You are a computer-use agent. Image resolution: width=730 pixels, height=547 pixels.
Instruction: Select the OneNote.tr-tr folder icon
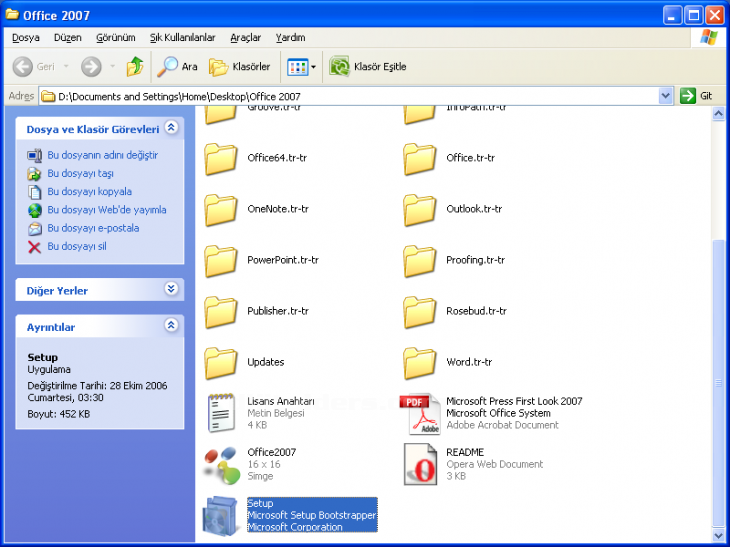[x=221, y=209]
